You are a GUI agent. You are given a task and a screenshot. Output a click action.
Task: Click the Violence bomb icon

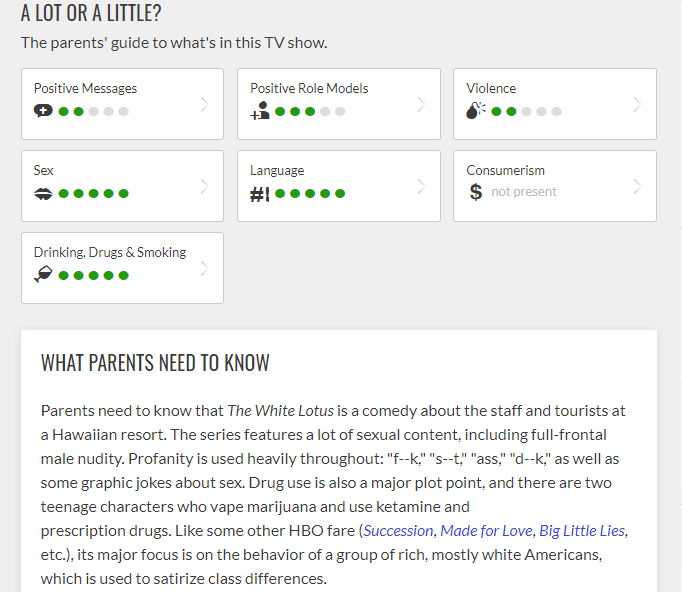pyautogui.click(x=475, y=110)
